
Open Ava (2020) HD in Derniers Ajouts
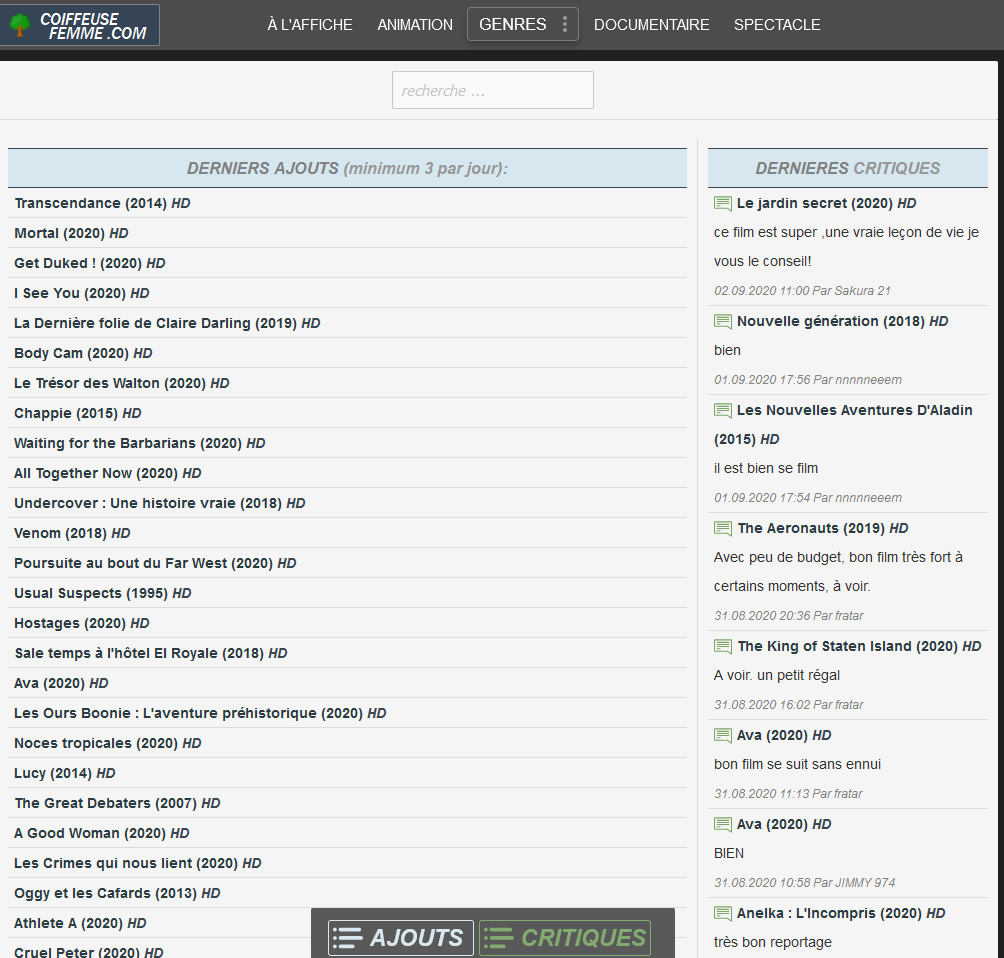[61, 684]
